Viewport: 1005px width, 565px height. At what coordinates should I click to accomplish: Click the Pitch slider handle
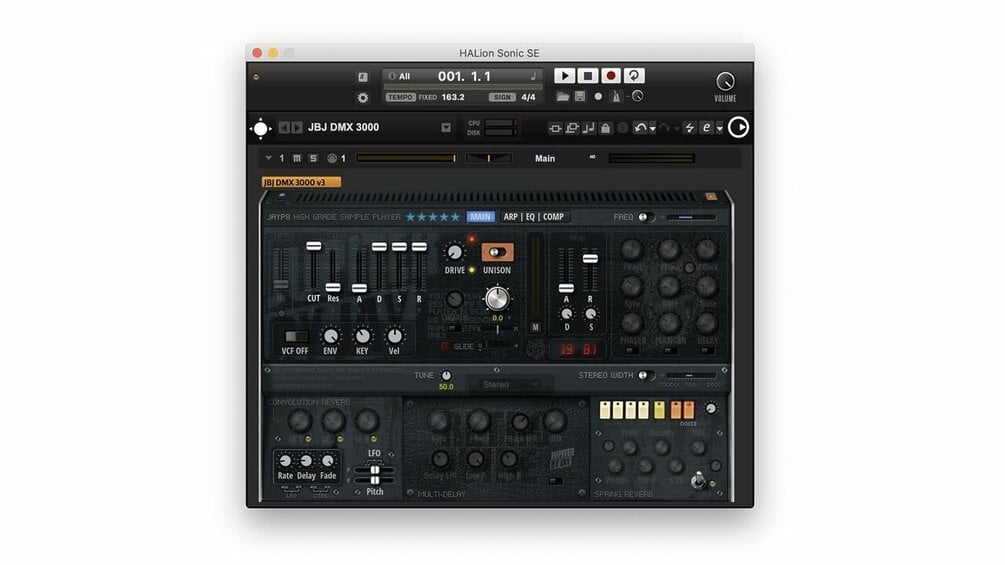[375, 479]
